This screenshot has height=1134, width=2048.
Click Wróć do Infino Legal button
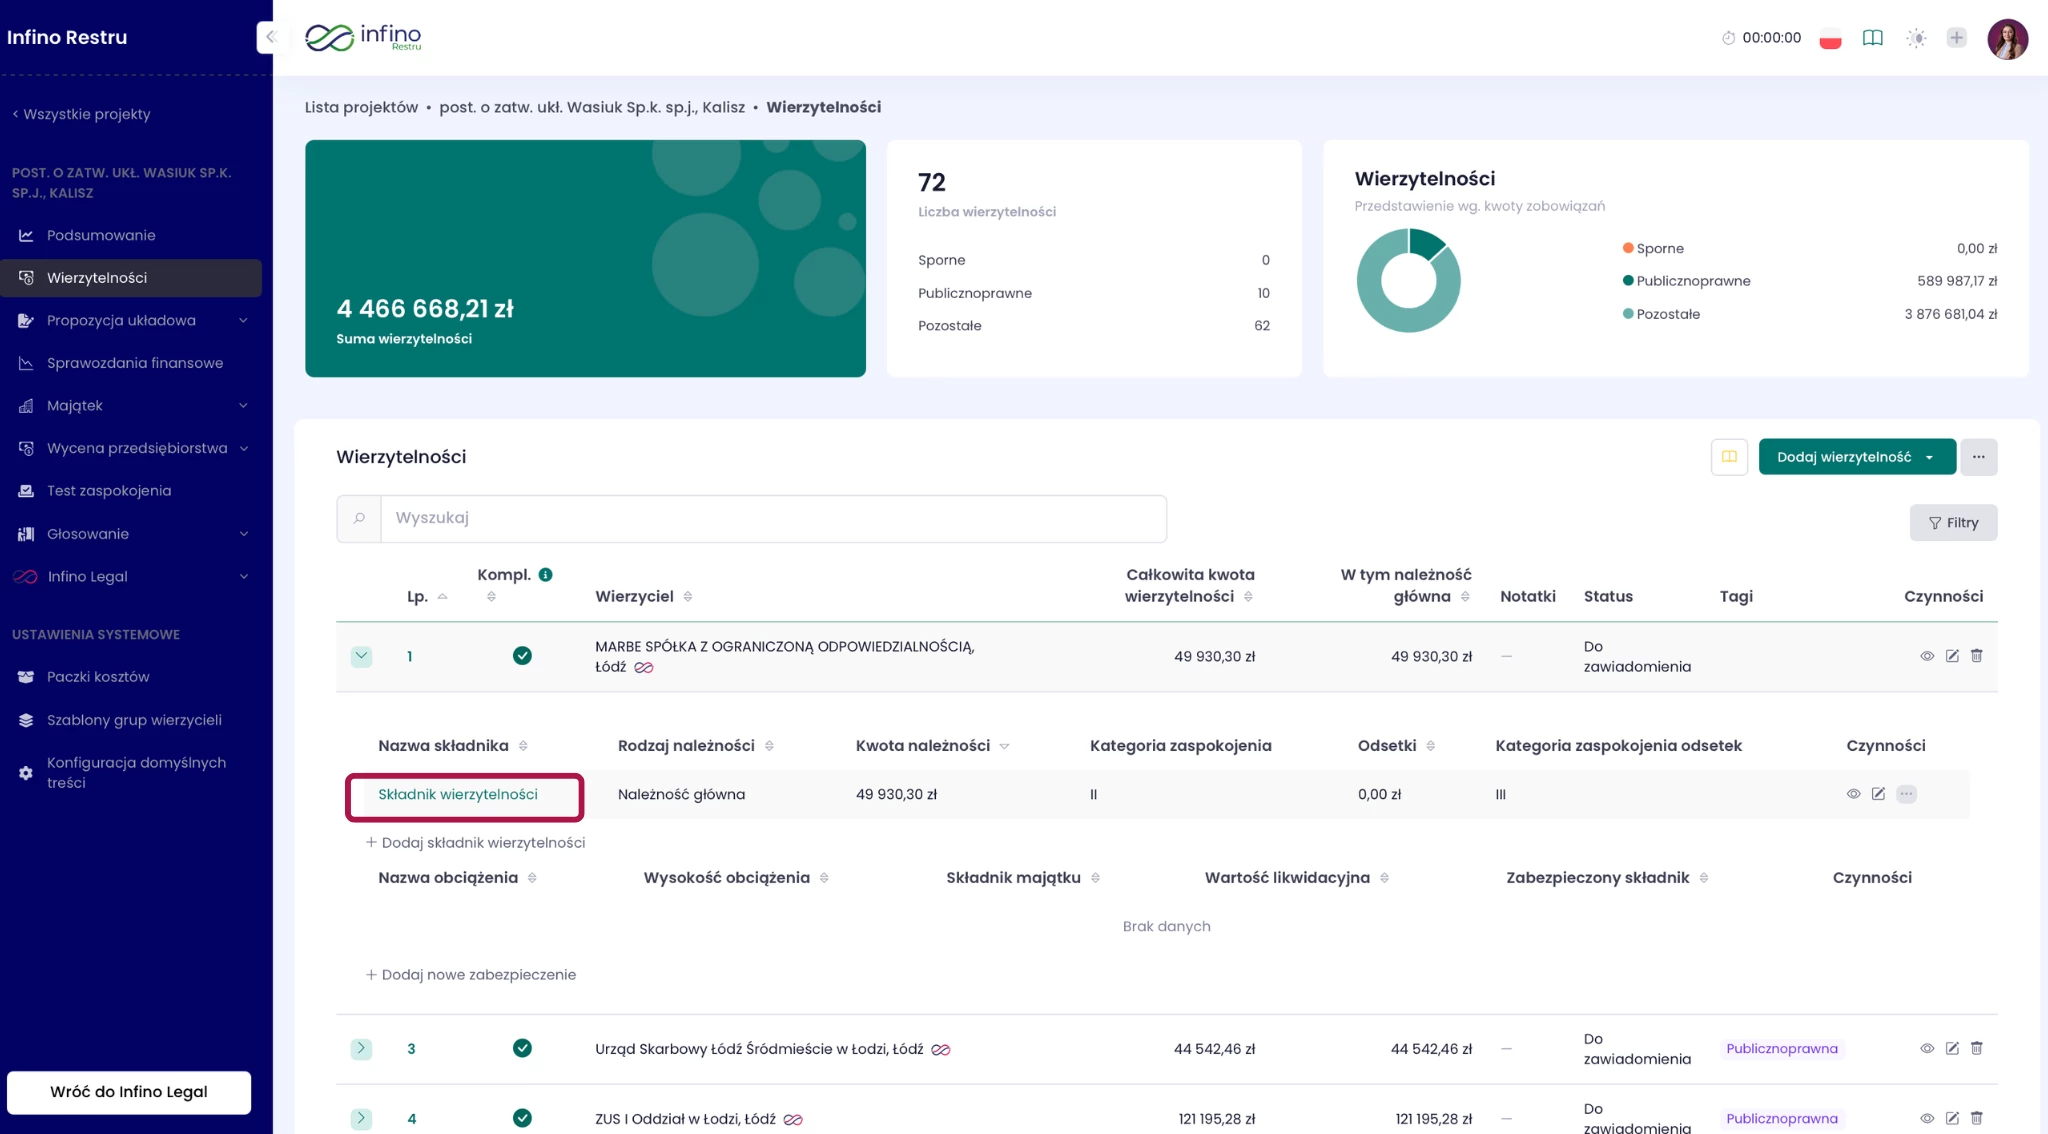[x=129, y=1092]
